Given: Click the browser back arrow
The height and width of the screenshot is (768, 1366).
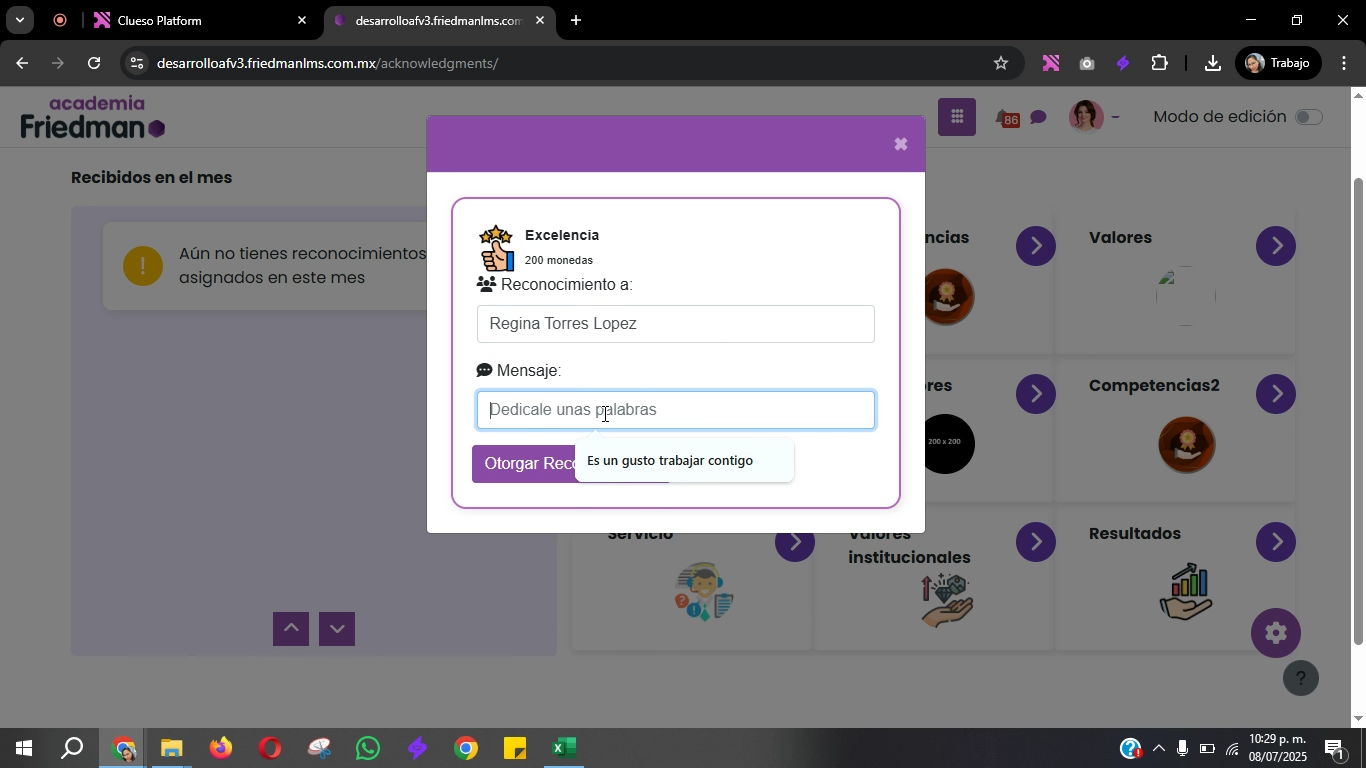Looking at the screenshot, I should click(x=21, y=63).
